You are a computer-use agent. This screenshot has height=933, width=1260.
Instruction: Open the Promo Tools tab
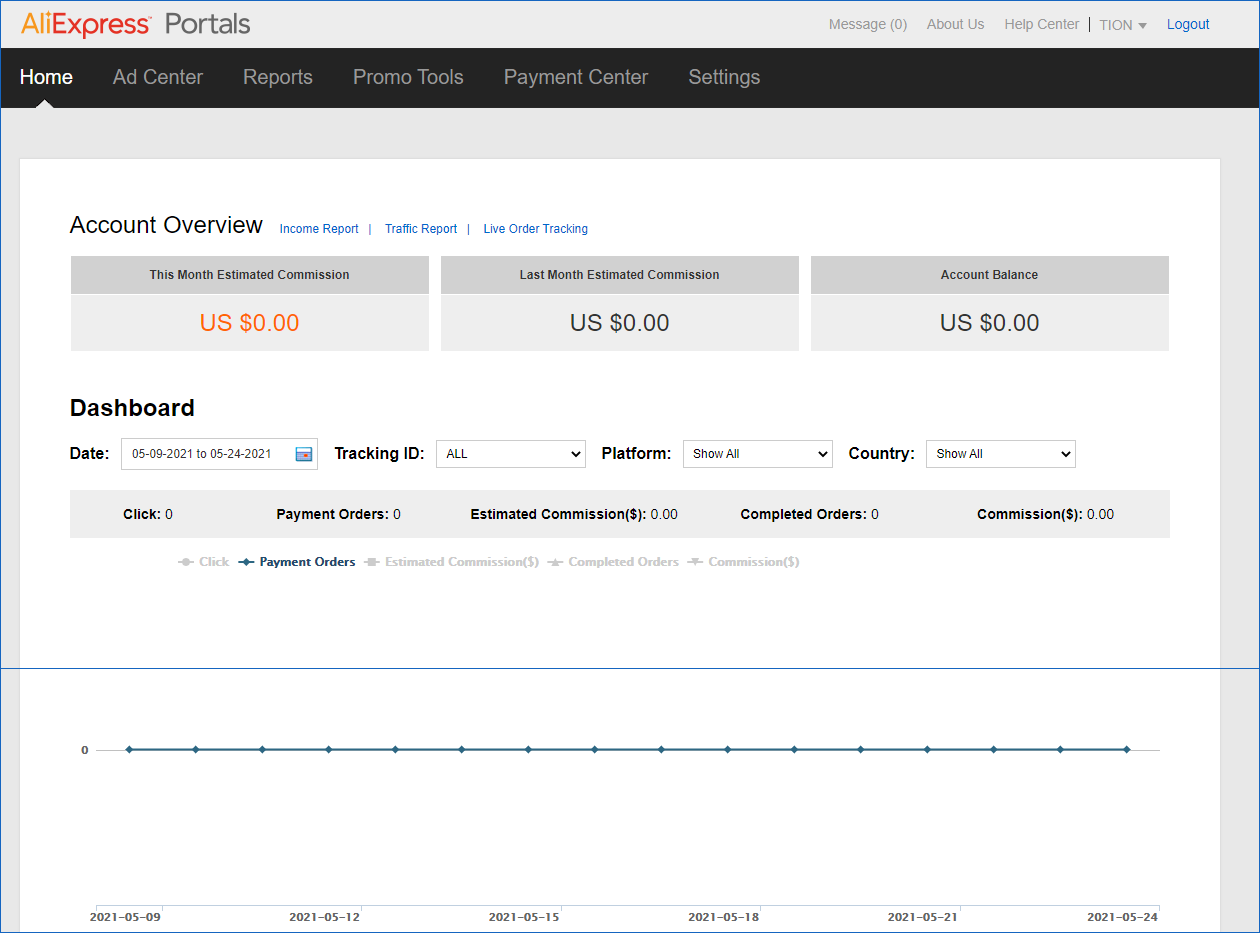408,77
